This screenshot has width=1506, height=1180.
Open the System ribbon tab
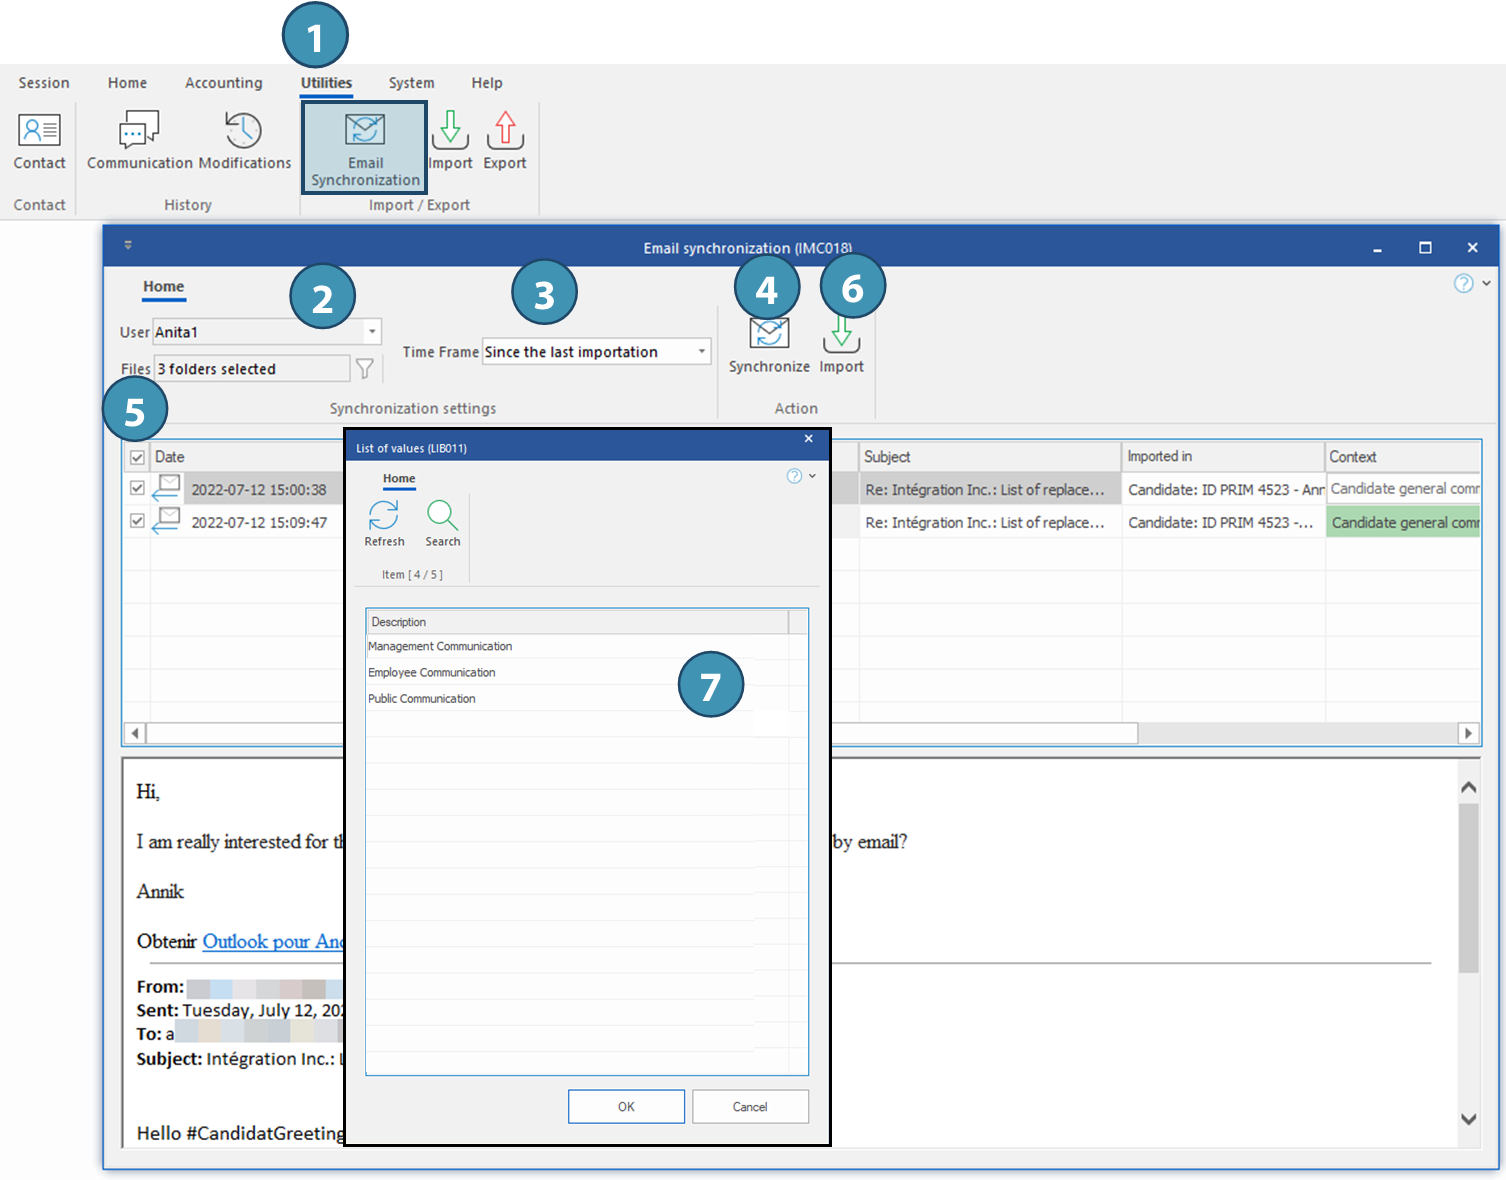click(411, 83)
